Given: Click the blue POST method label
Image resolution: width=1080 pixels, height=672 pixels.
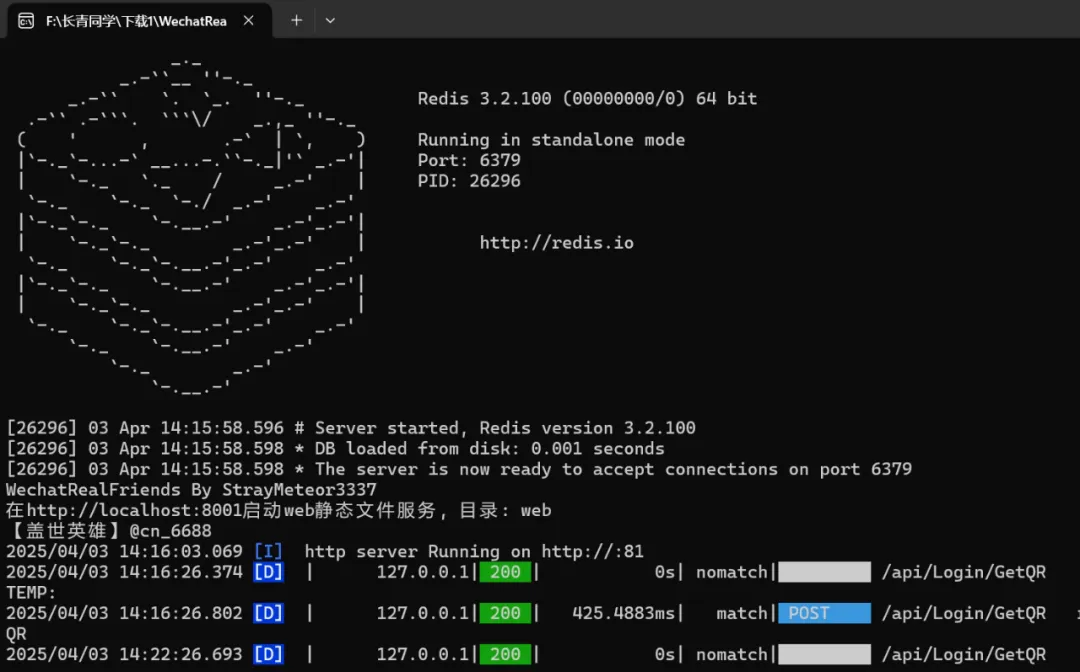Looking at the screenshot, I should [824, 613].
